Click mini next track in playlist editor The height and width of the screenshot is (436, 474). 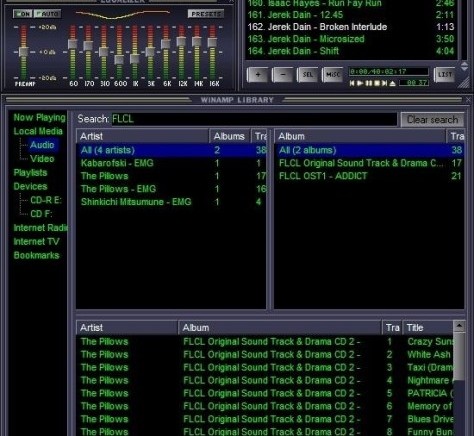point(384,83)
